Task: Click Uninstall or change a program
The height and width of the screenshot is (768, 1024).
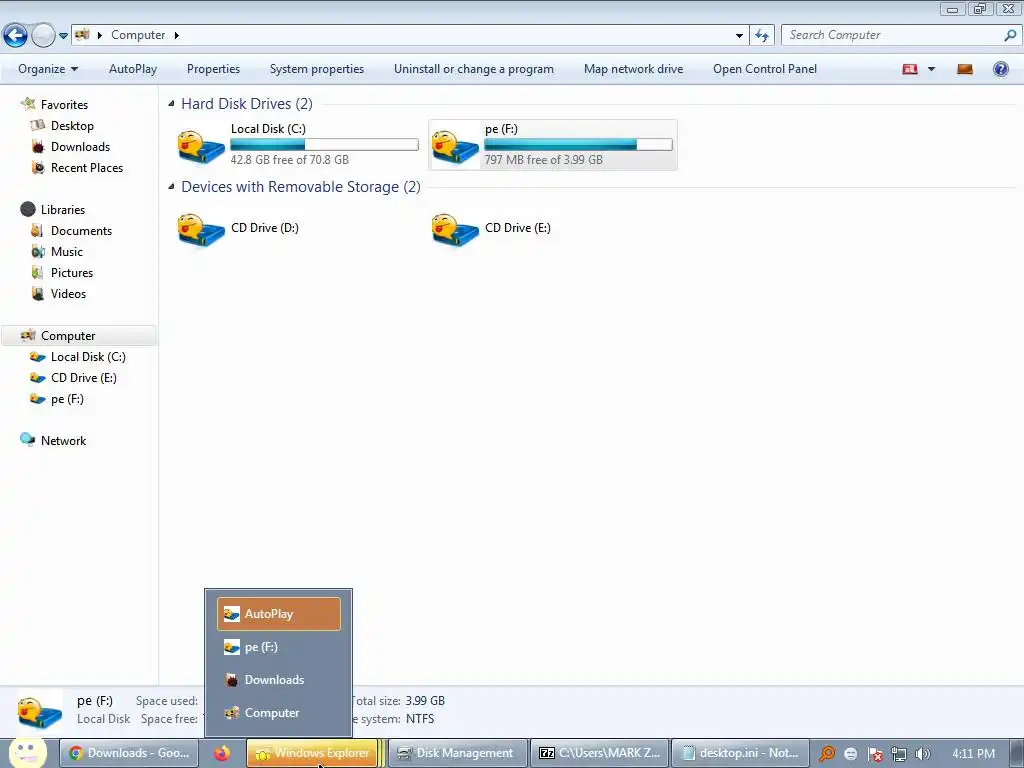Action: [473, 69]
